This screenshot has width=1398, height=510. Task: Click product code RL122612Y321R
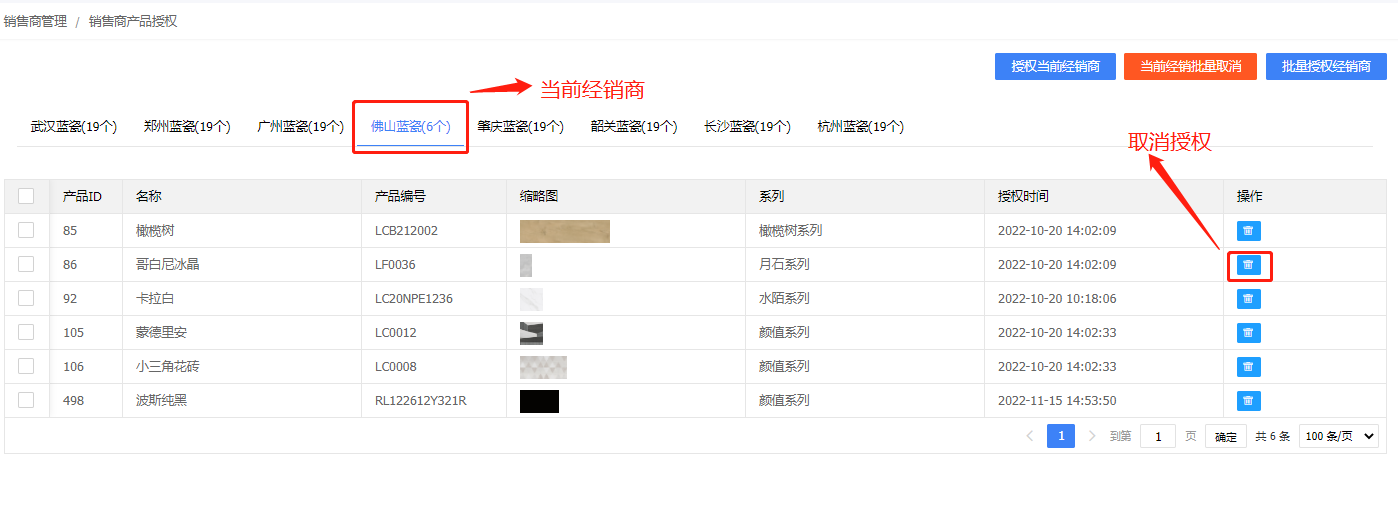[421, 401]
